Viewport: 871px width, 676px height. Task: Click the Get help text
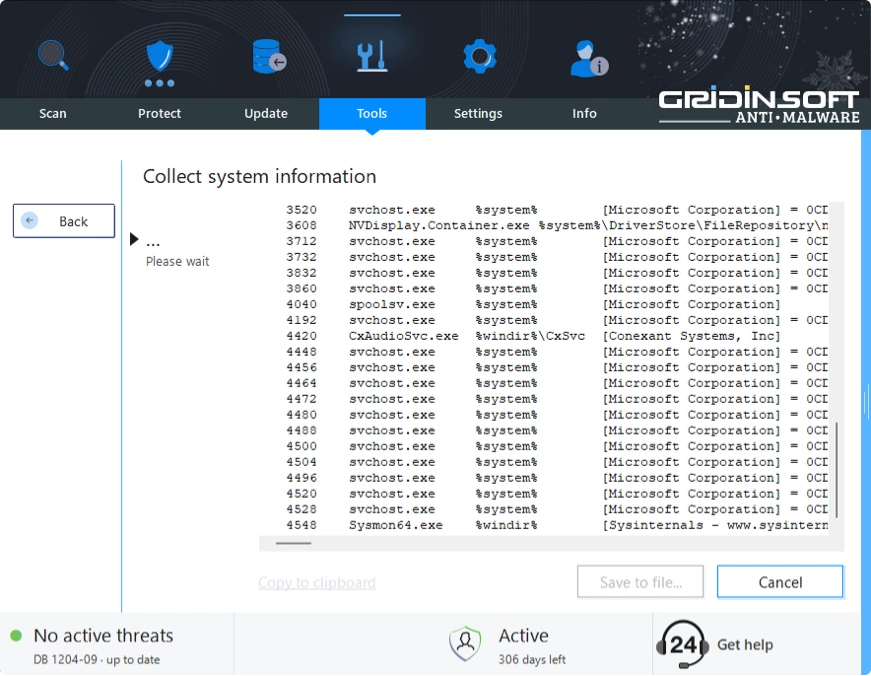click(x=745, y=644)
